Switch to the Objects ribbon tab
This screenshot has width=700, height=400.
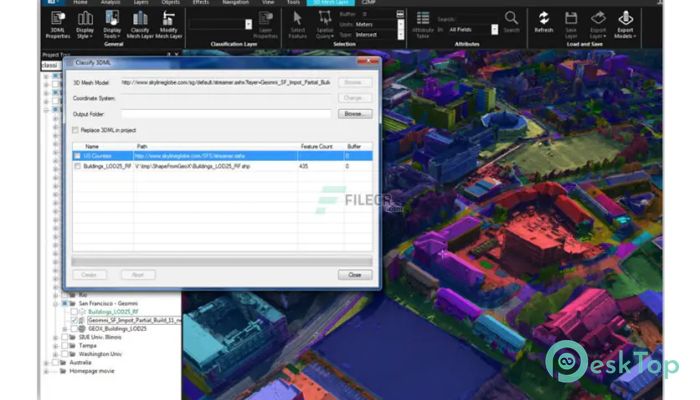click(x=171, y=2)
